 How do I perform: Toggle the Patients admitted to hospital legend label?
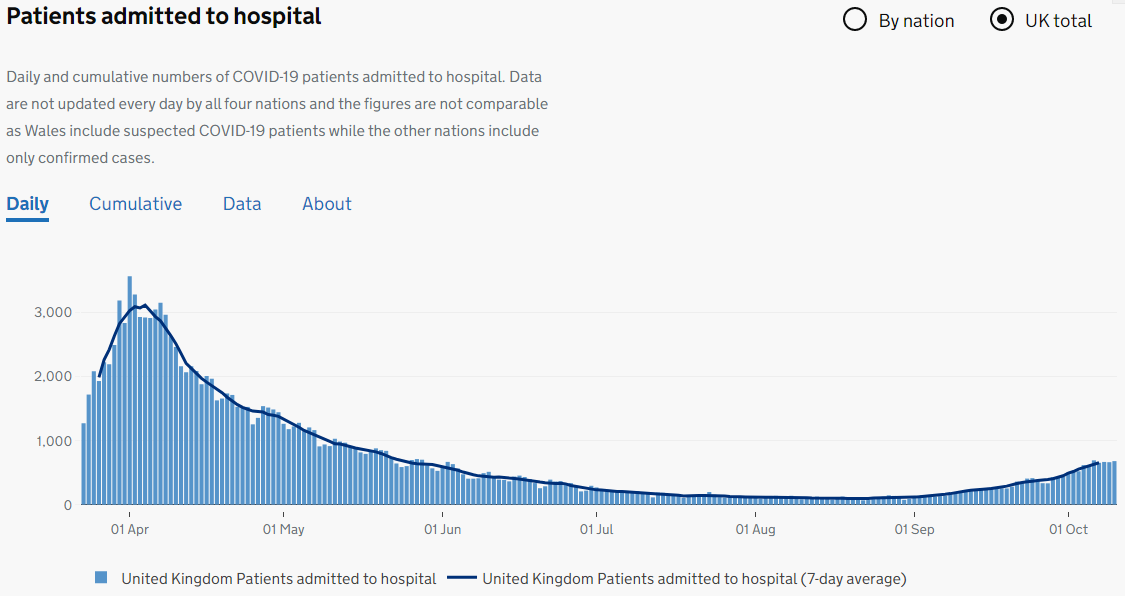(x=279, y=578)
